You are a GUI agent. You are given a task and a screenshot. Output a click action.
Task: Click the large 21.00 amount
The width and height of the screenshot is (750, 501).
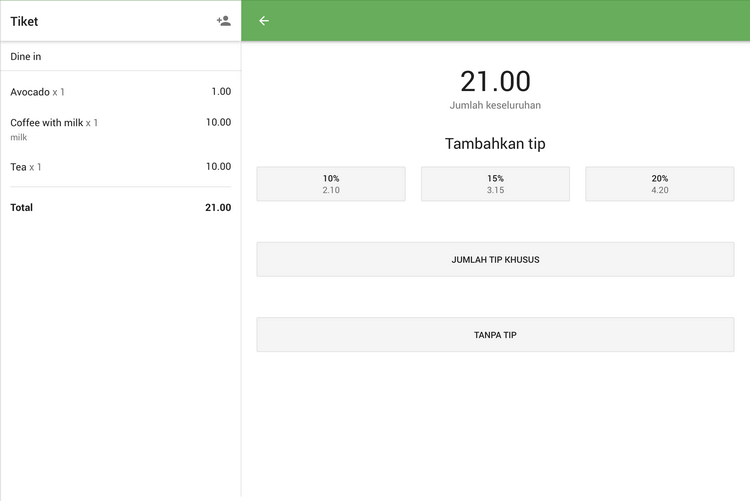click(x=495, y=81)
